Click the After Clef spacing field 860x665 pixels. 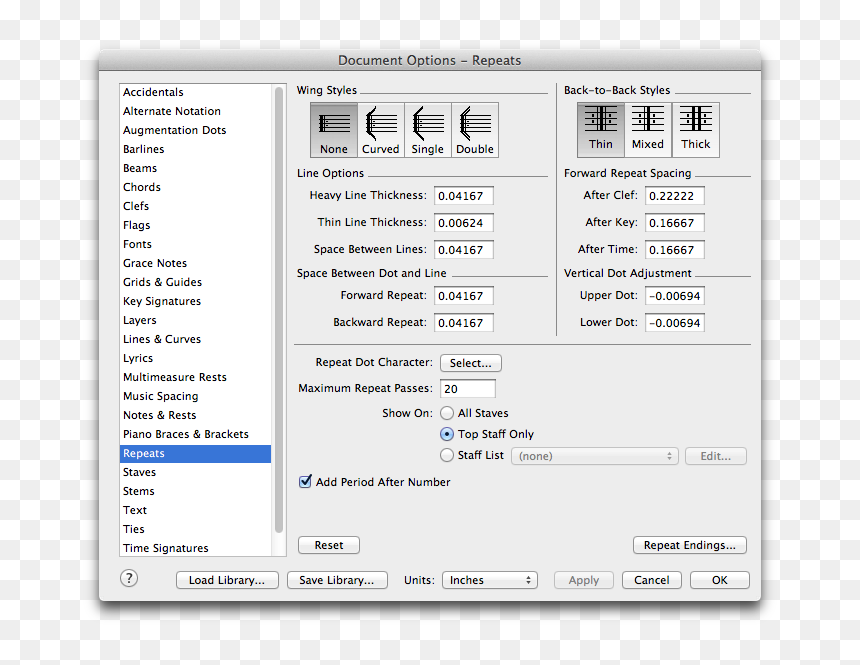pos(675,196)
